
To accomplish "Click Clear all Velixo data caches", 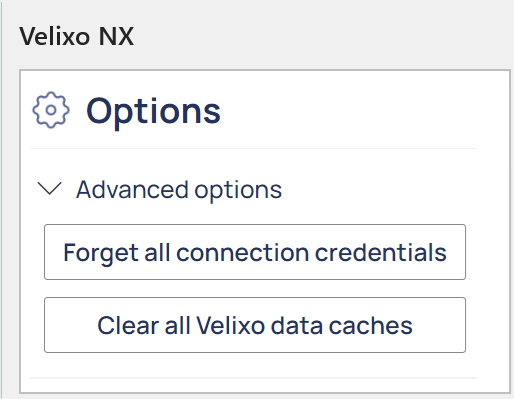I will [255, 325].
